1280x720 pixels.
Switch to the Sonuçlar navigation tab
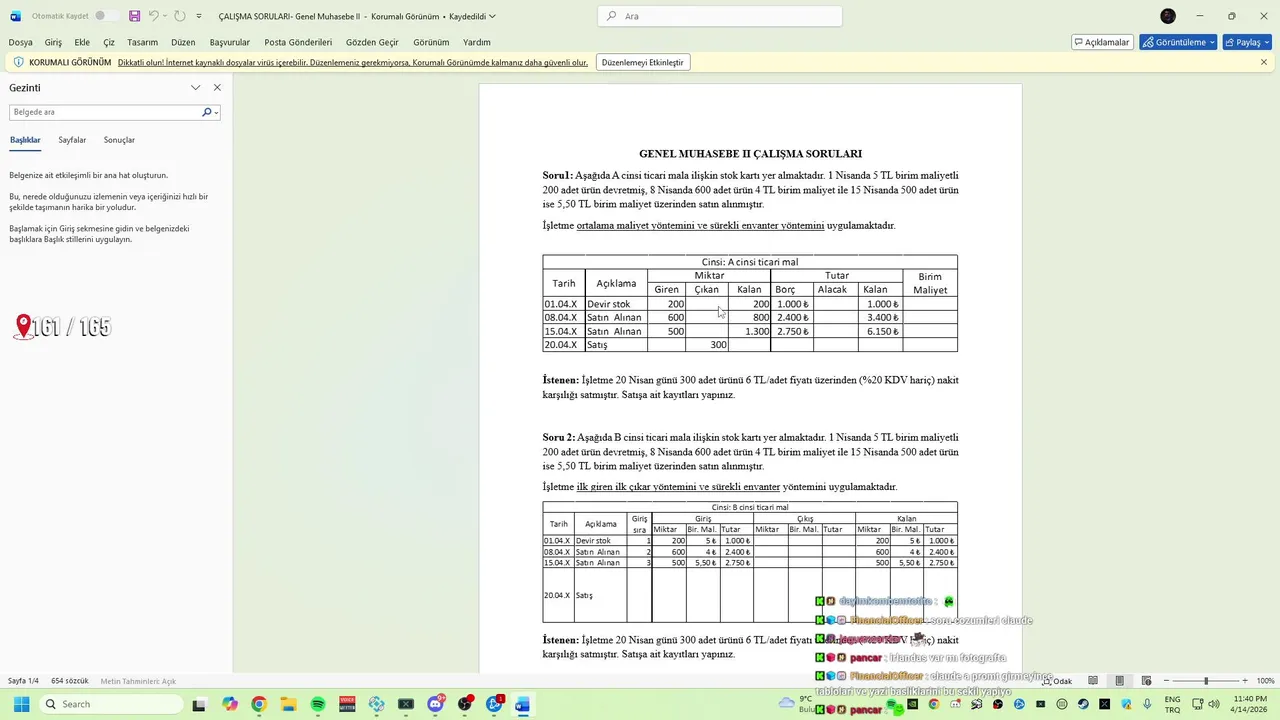click(119, 140)
